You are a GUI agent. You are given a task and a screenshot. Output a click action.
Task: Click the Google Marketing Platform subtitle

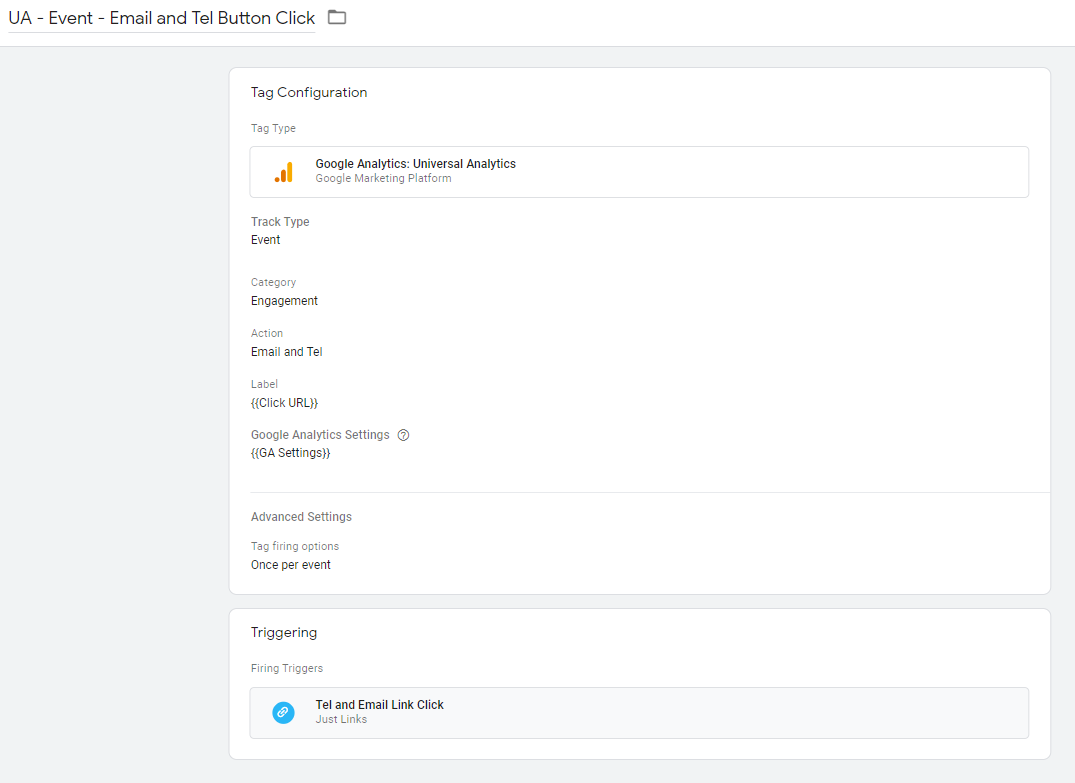383,179
